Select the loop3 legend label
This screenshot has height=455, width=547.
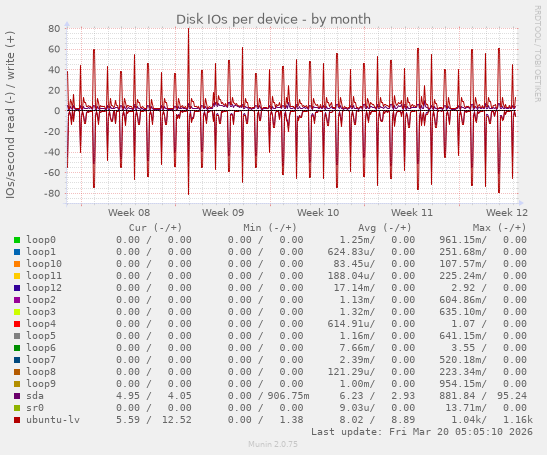41,312
